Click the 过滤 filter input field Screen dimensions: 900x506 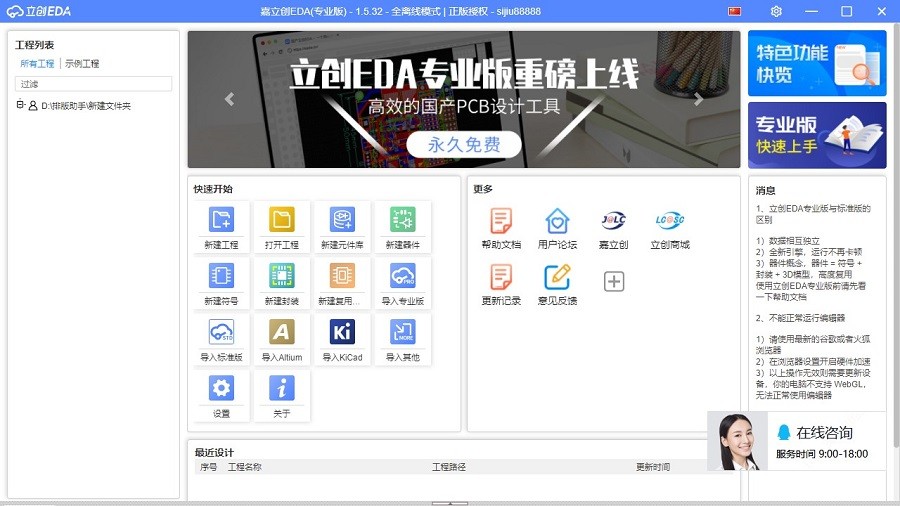(x=93, y=84)
